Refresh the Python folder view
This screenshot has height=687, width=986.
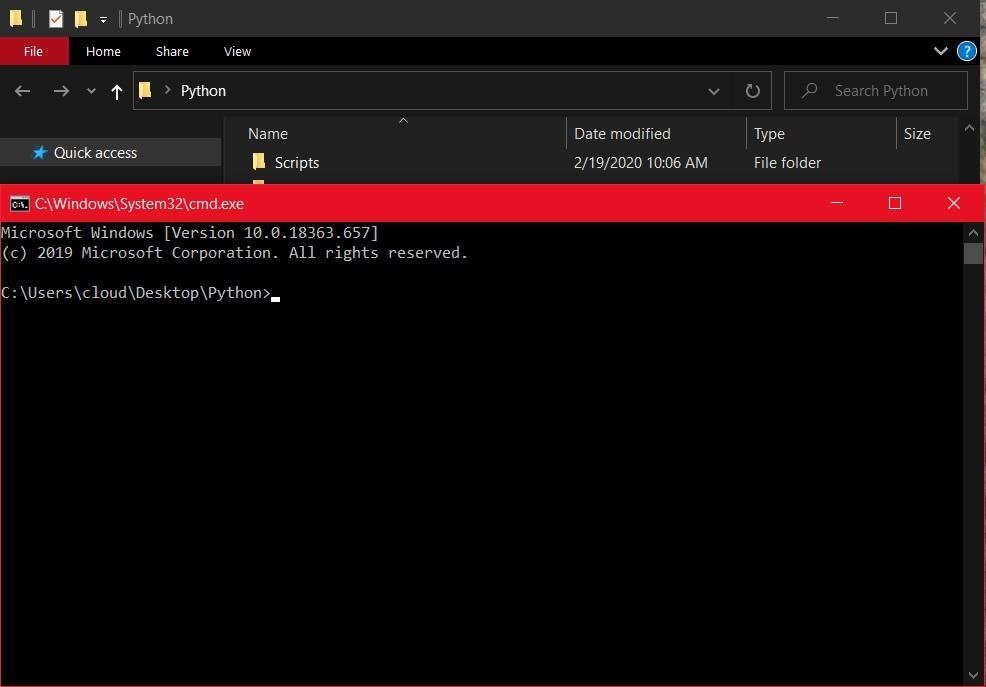tap(753, 91)
